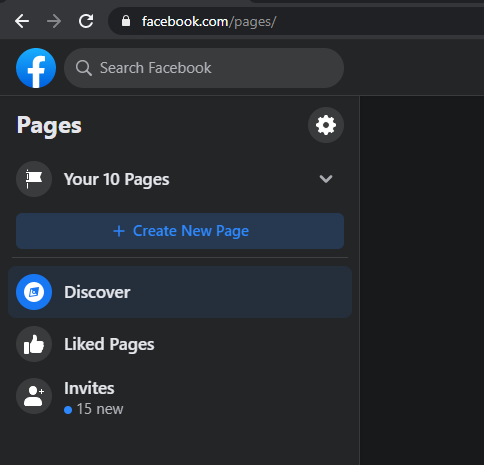Click the search magnifier icon
Viewport: 484px width, 465px height.
point(83,68)
